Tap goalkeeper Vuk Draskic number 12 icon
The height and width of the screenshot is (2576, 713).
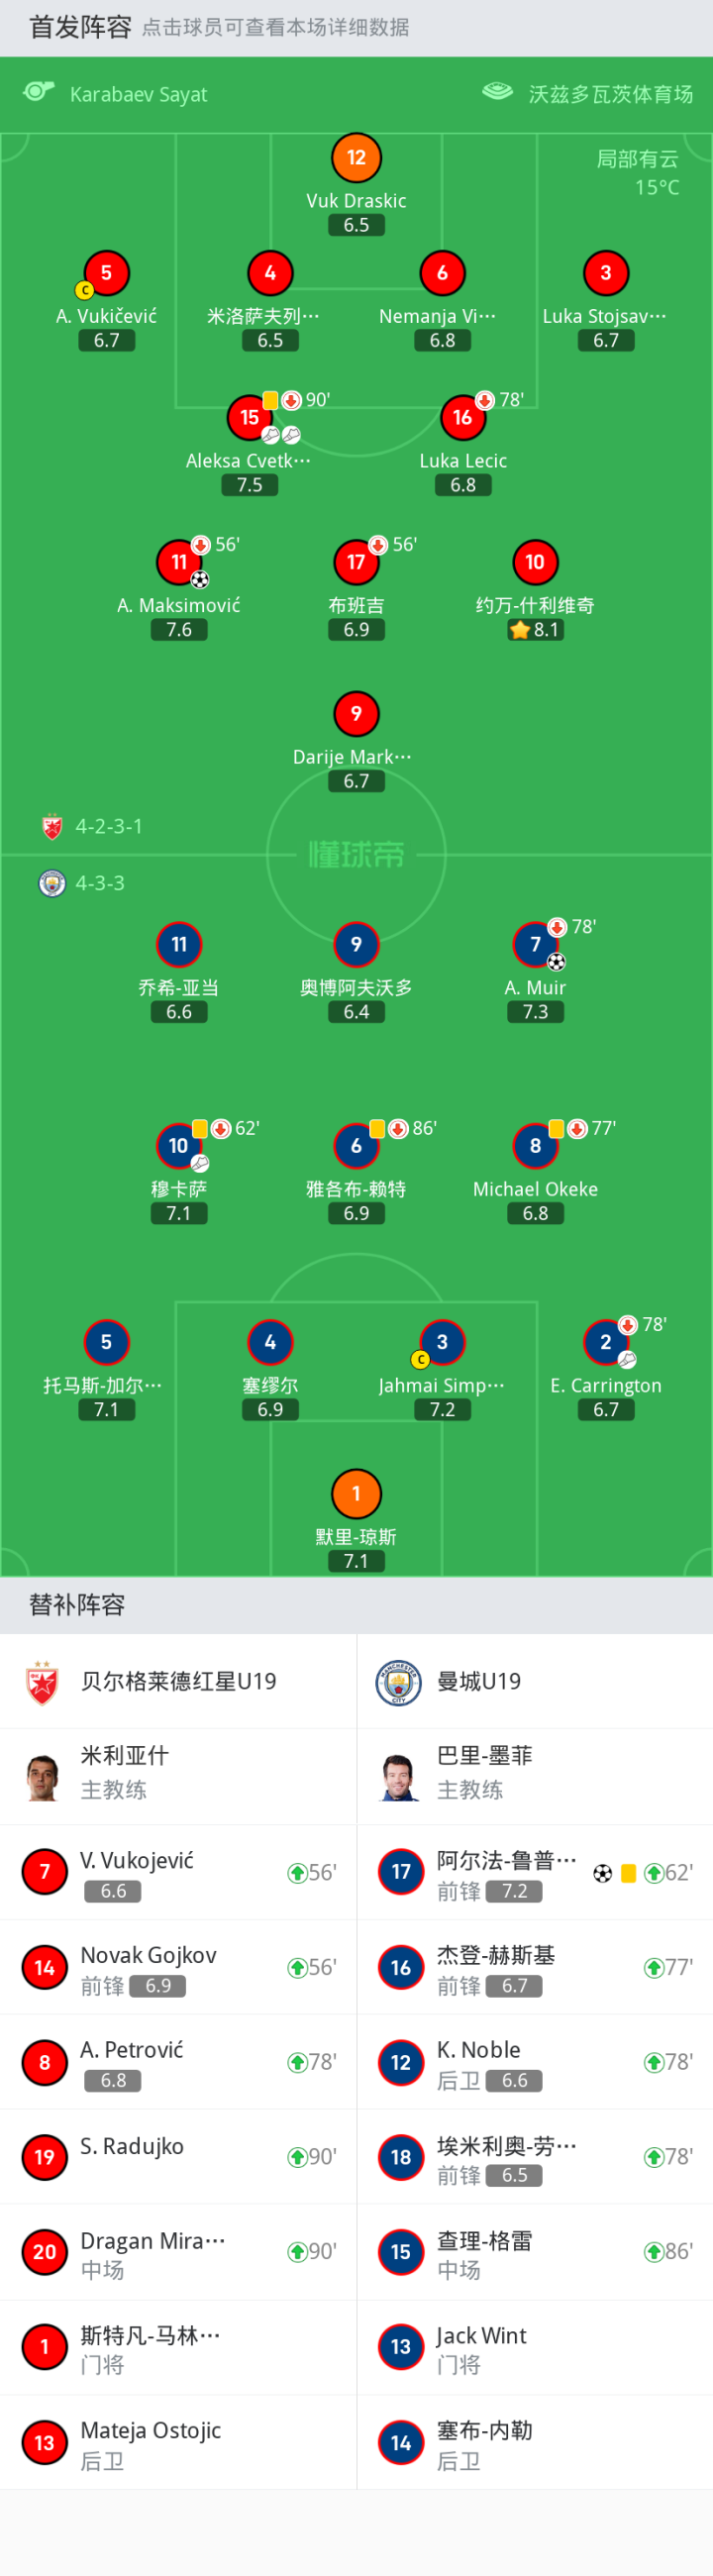coord(356,157)
